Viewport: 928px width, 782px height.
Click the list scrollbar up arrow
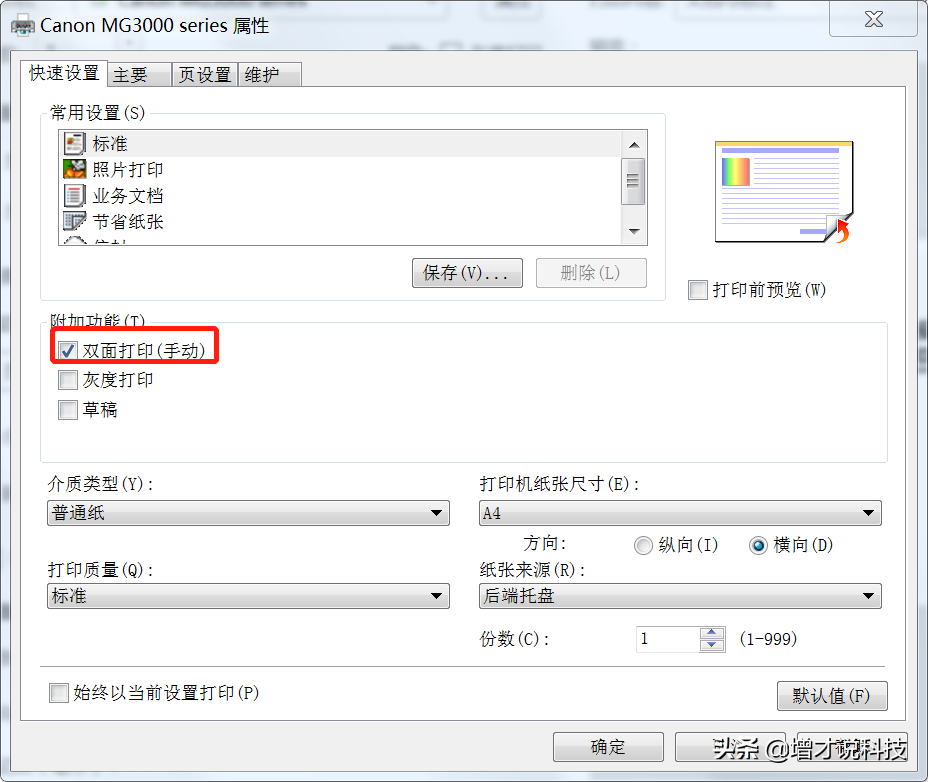pyautogui.click(x=634, y=145)
